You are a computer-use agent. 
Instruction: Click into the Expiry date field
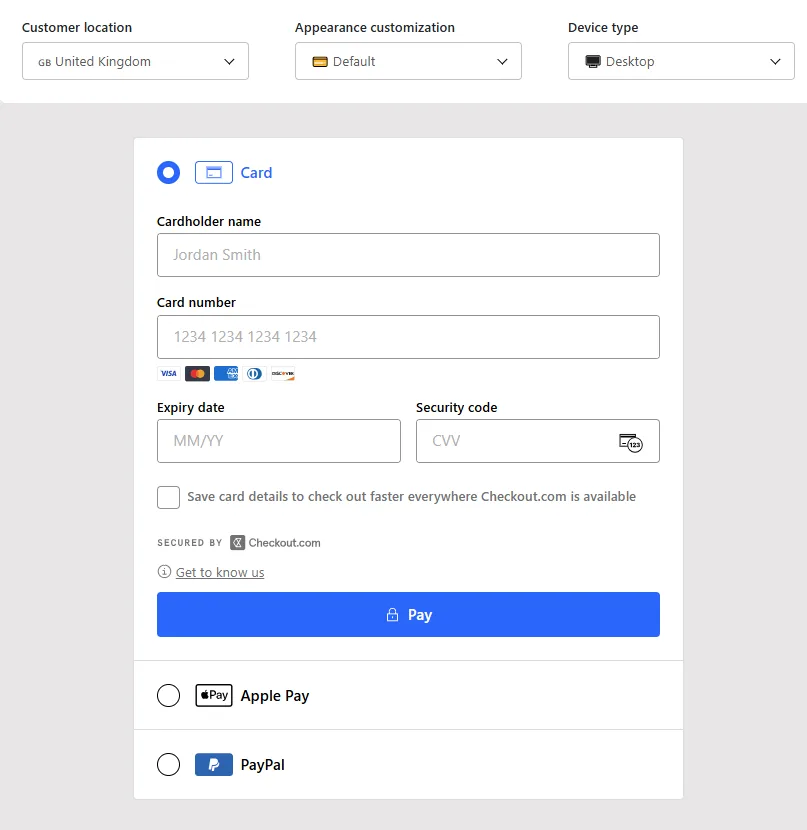coord(279,441)
